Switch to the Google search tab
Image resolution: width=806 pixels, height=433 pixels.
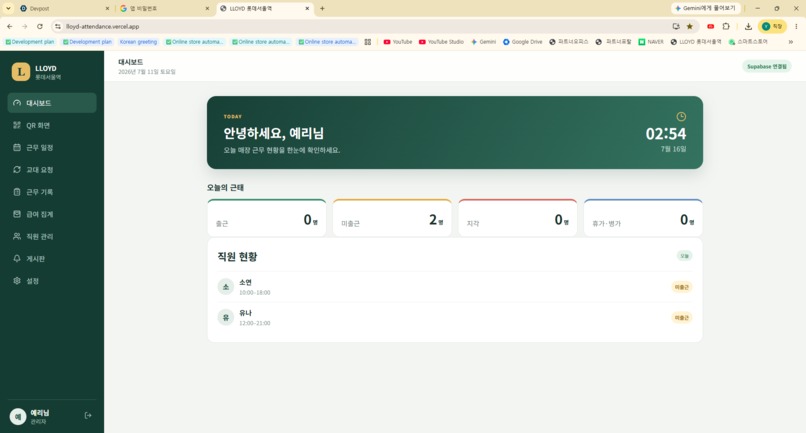[x=164, y=9]
